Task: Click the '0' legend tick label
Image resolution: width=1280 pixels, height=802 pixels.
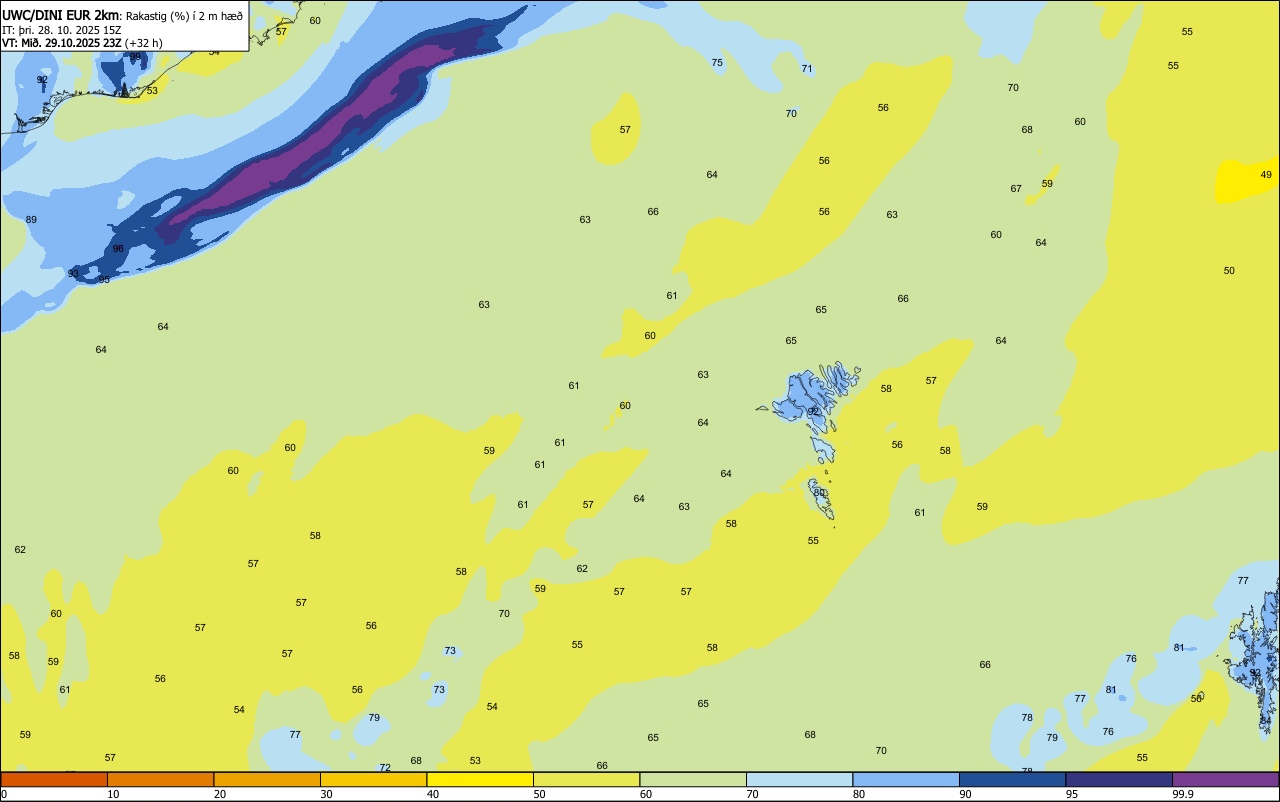Action: click(4, 794)
